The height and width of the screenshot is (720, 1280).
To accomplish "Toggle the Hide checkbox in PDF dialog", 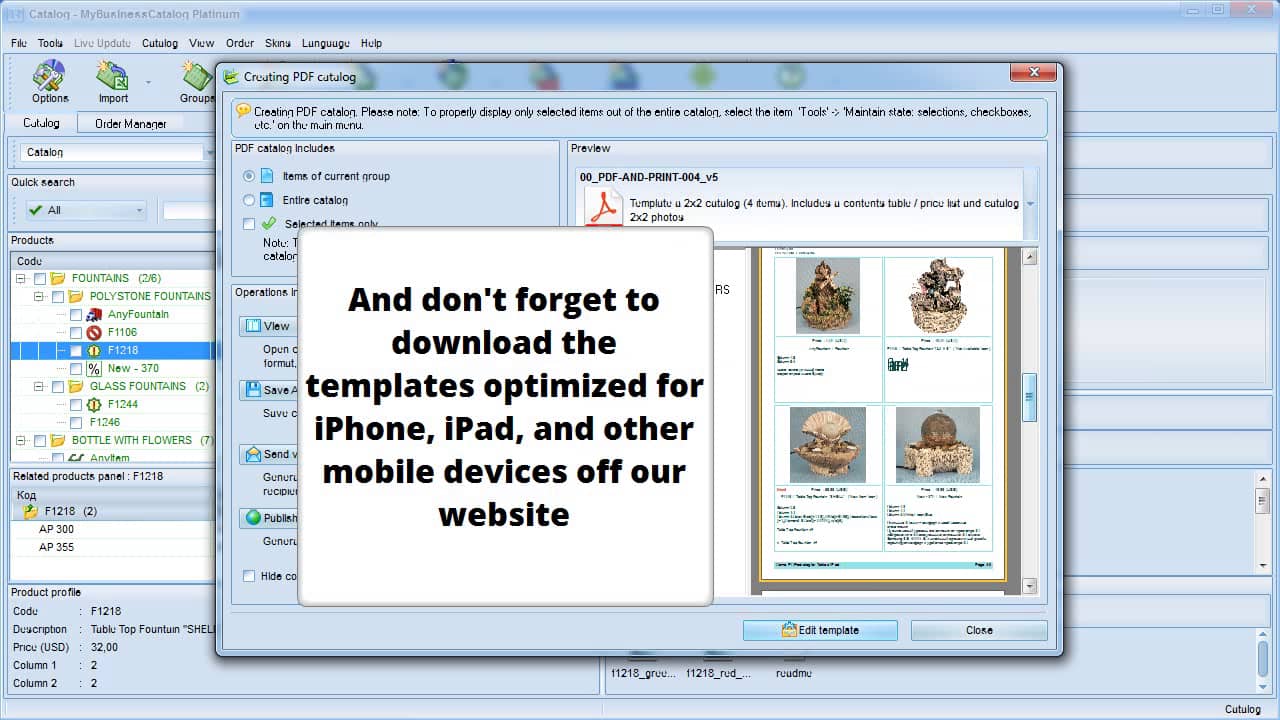I will click(x=249, y=576).
